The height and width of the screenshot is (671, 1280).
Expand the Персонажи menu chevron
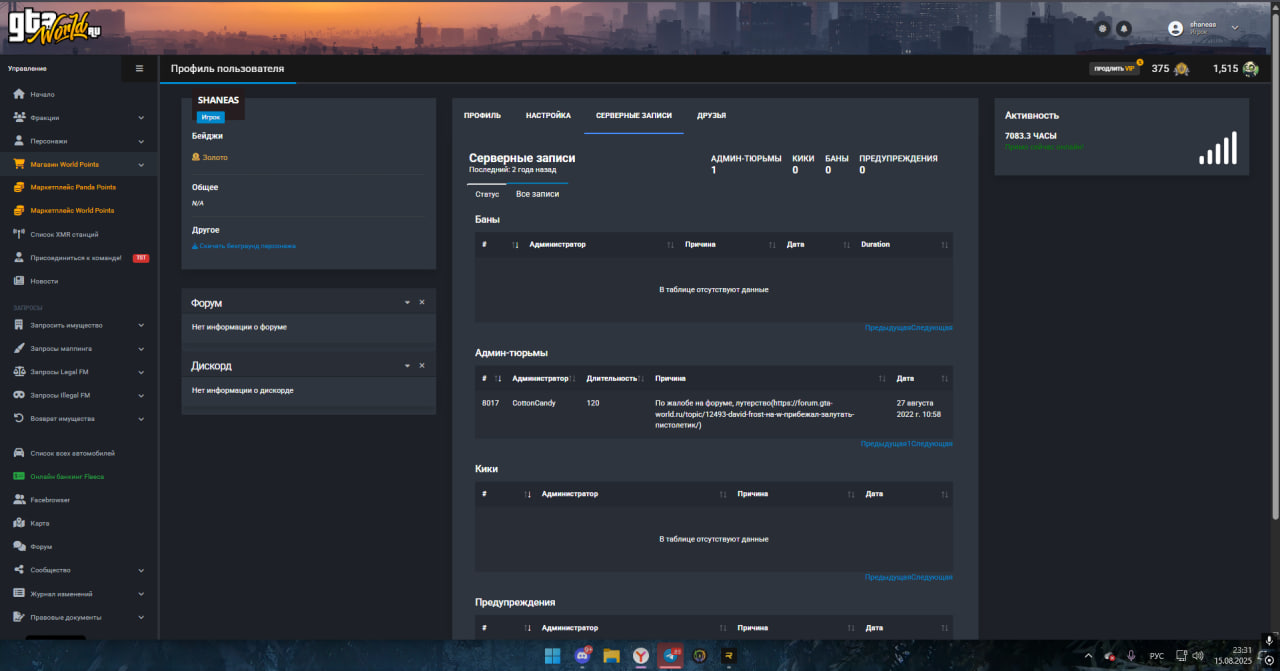click(x=141, y=141)
